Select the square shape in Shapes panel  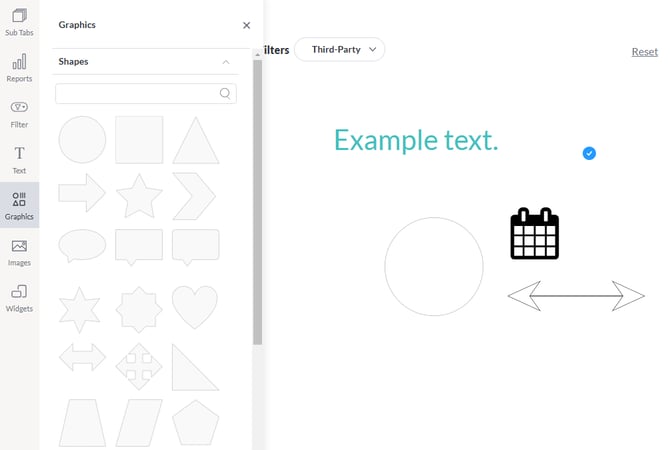pyautogui.click(x=139, y=139)
